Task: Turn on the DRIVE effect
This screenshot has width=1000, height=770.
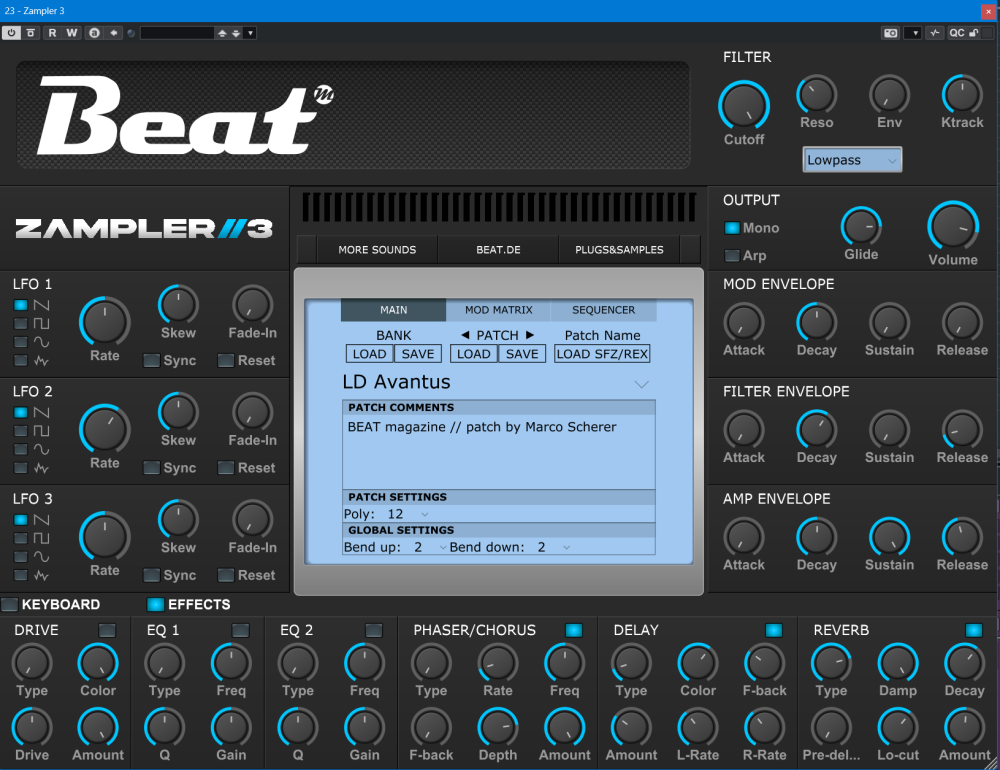Action: tap(107, 630)
